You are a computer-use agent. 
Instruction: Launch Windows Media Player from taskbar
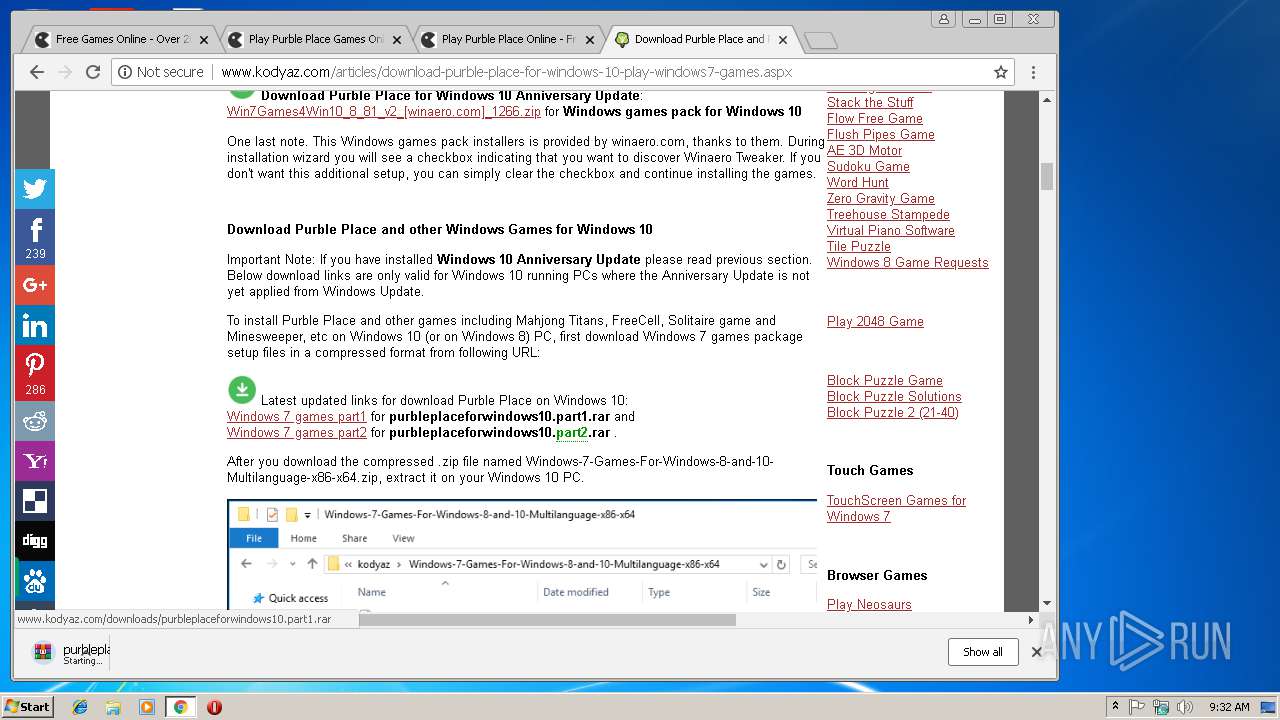point(147,707)
